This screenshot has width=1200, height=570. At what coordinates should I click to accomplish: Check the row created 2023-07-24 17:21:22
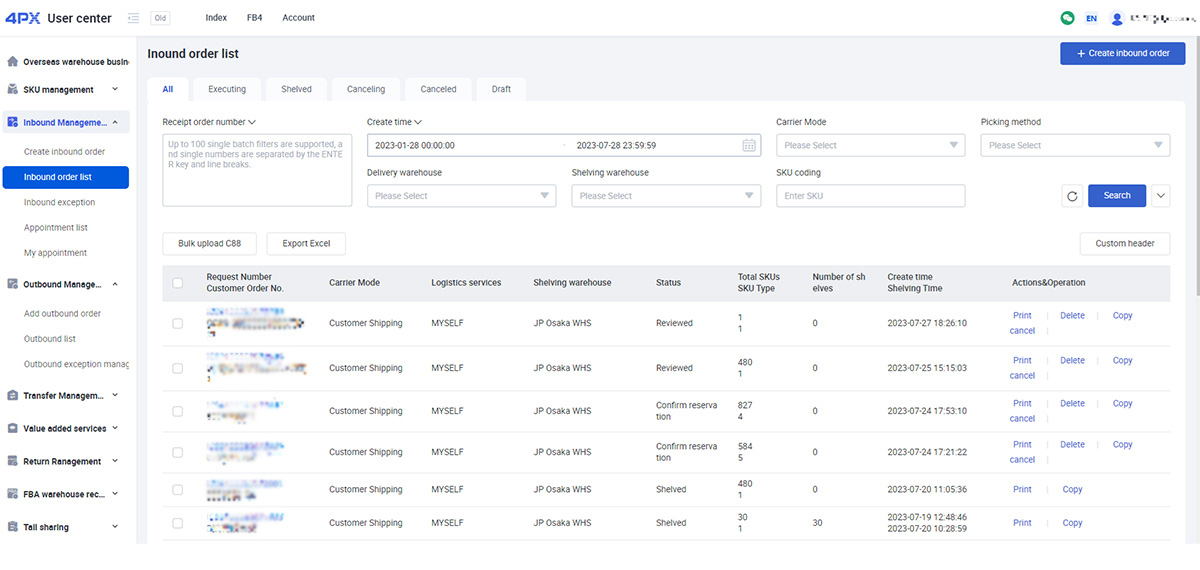click(178, 452)
